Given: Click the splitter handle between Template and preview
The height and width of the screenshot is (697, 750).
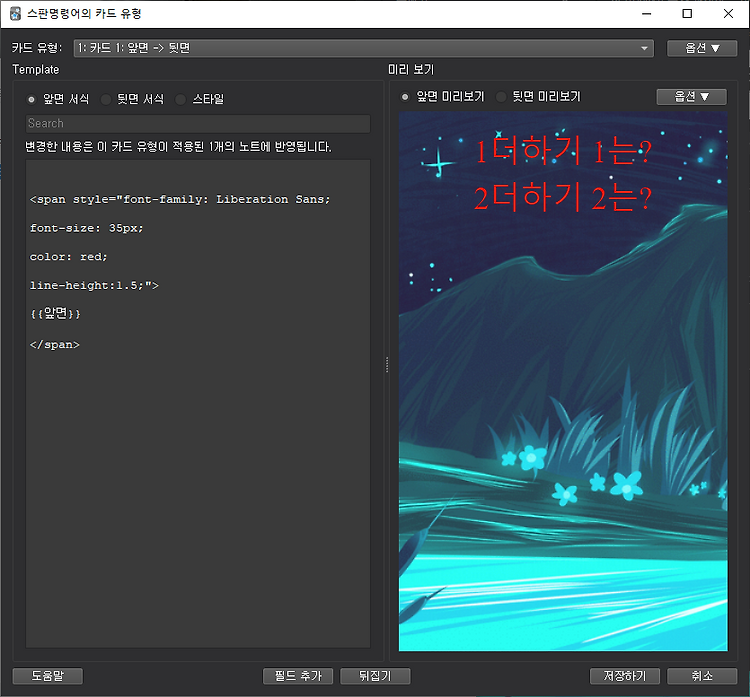Looking at the screenshot, I should pyautogui.click(x=387, y=365).
